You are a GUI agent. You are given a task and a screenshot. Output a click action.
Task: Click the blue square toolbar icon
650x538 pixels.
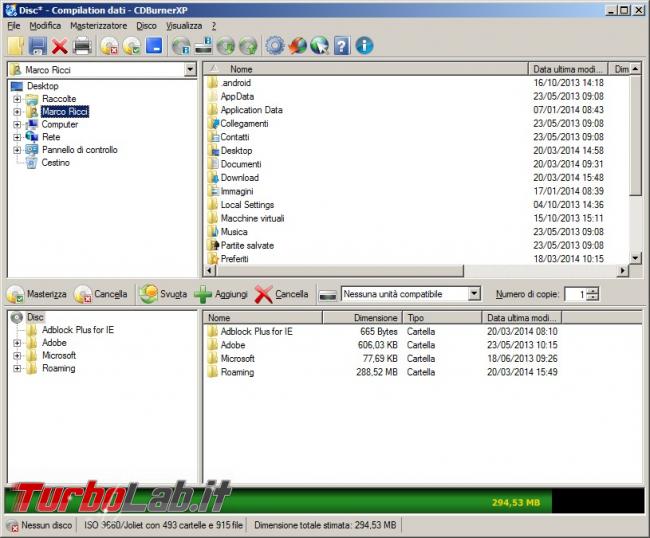click(x=154, y=46)
